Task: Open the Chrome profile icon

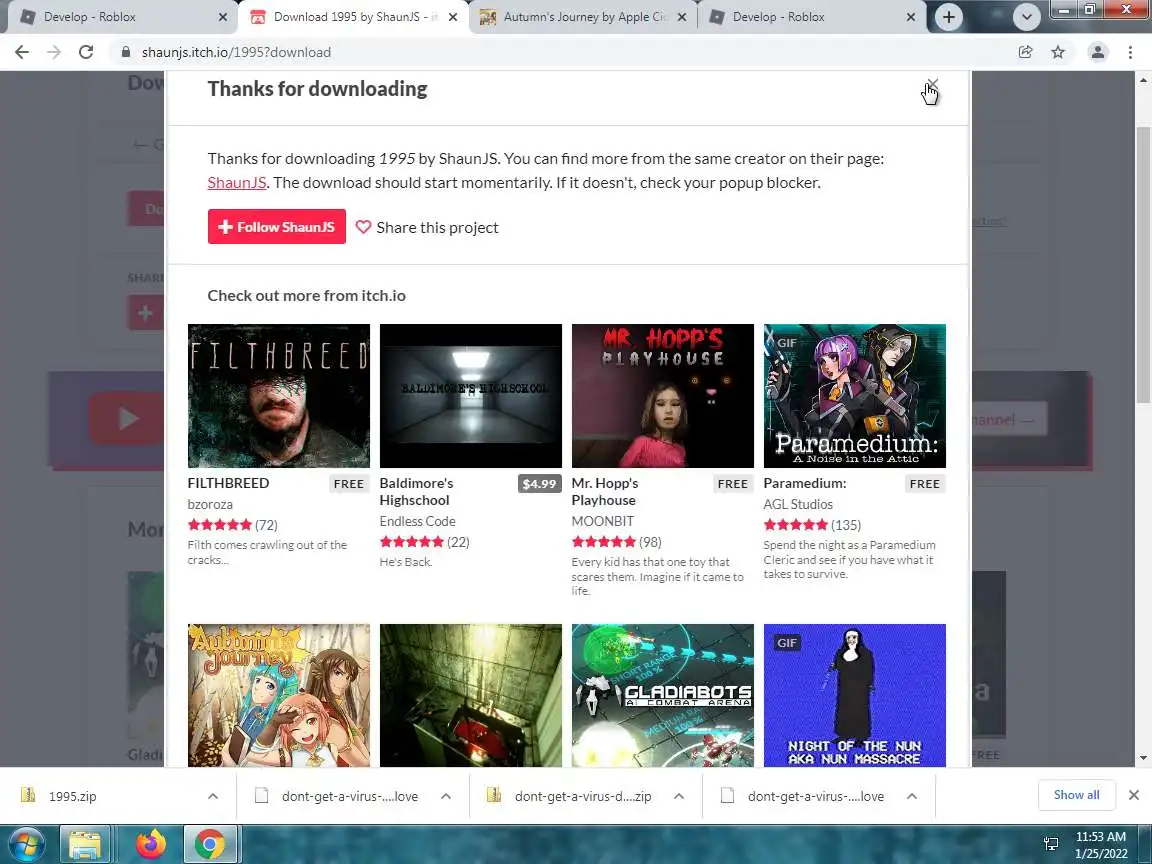Action: 1098,52
